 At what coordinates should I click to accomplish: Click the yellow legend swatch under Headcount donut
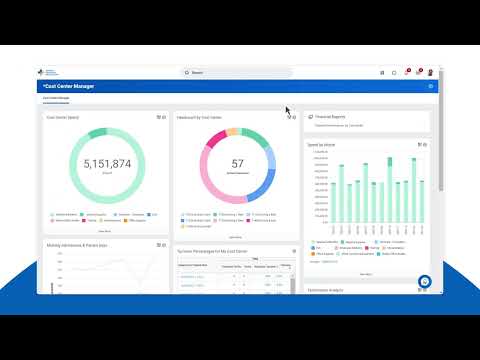click(182, 226)
